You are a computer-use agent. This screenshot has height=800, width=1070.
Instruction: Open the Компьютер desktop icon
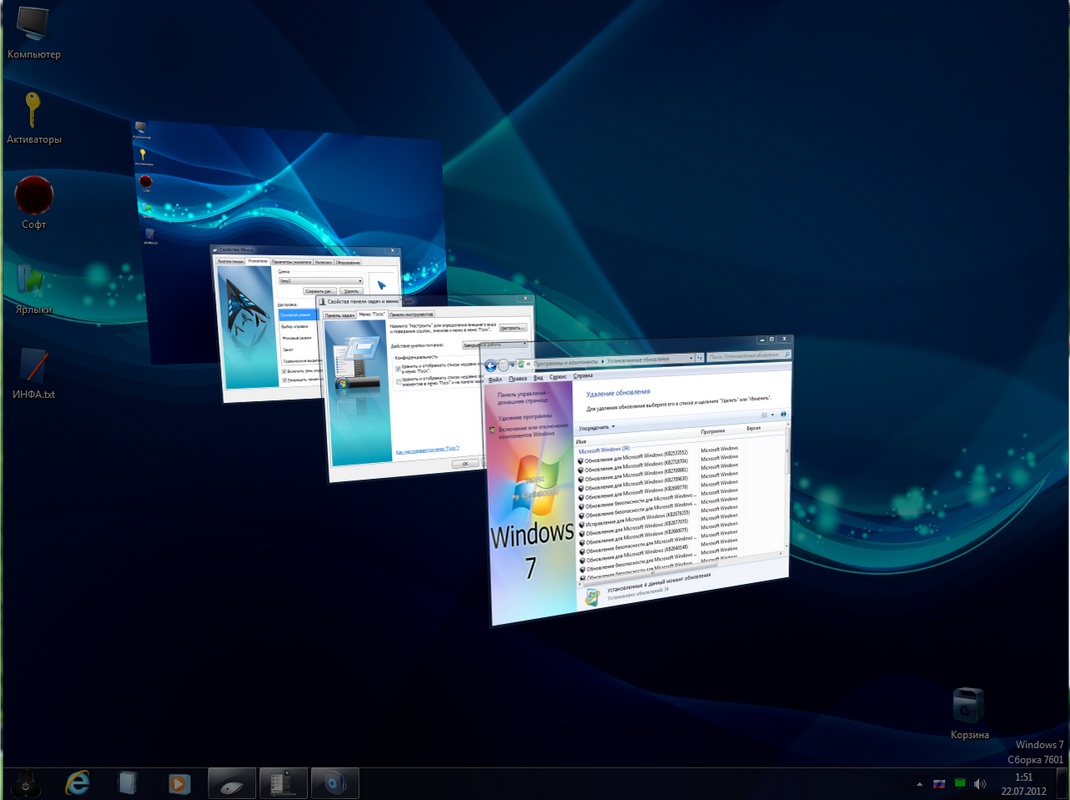[33, 32]
